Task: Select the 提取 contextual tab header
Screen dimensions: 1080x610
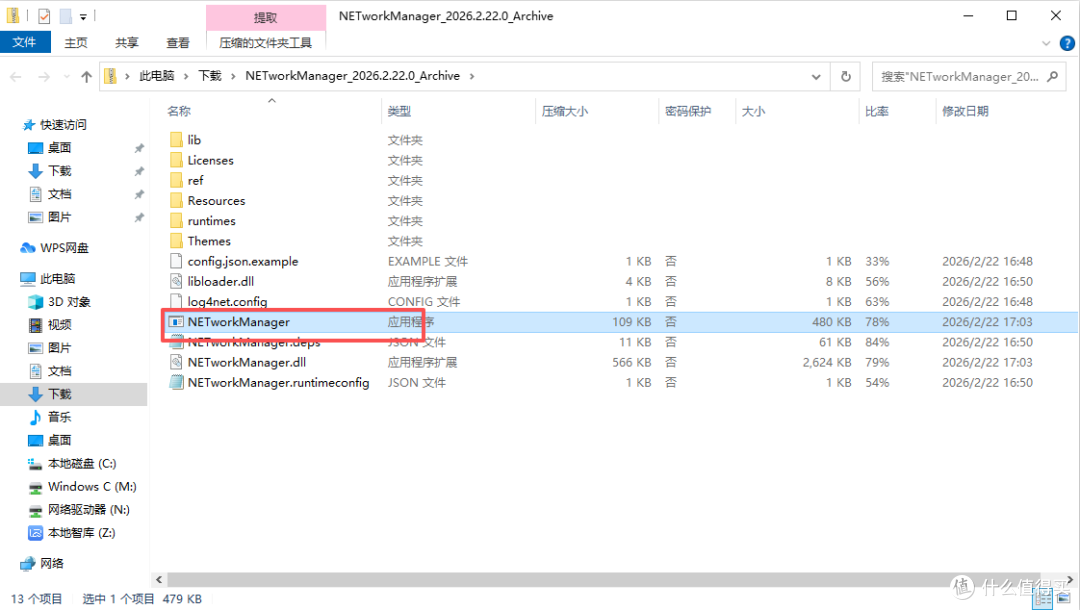Action: click(x=265, y=17)
